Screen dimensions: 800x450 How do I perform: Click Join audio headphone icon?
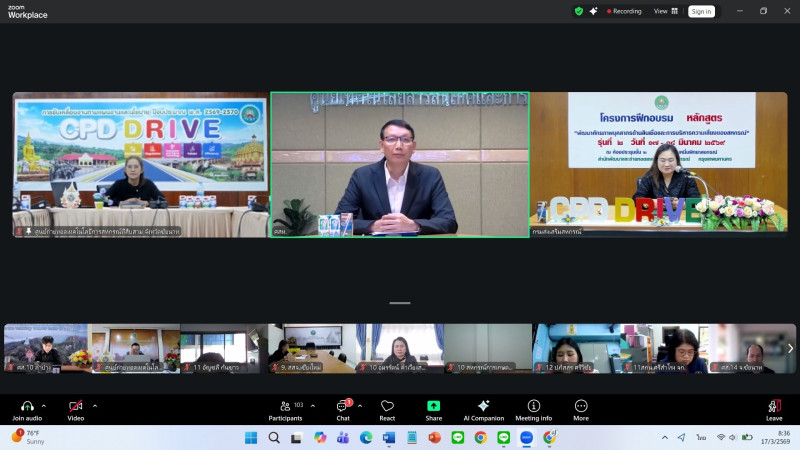pos(27,406)
